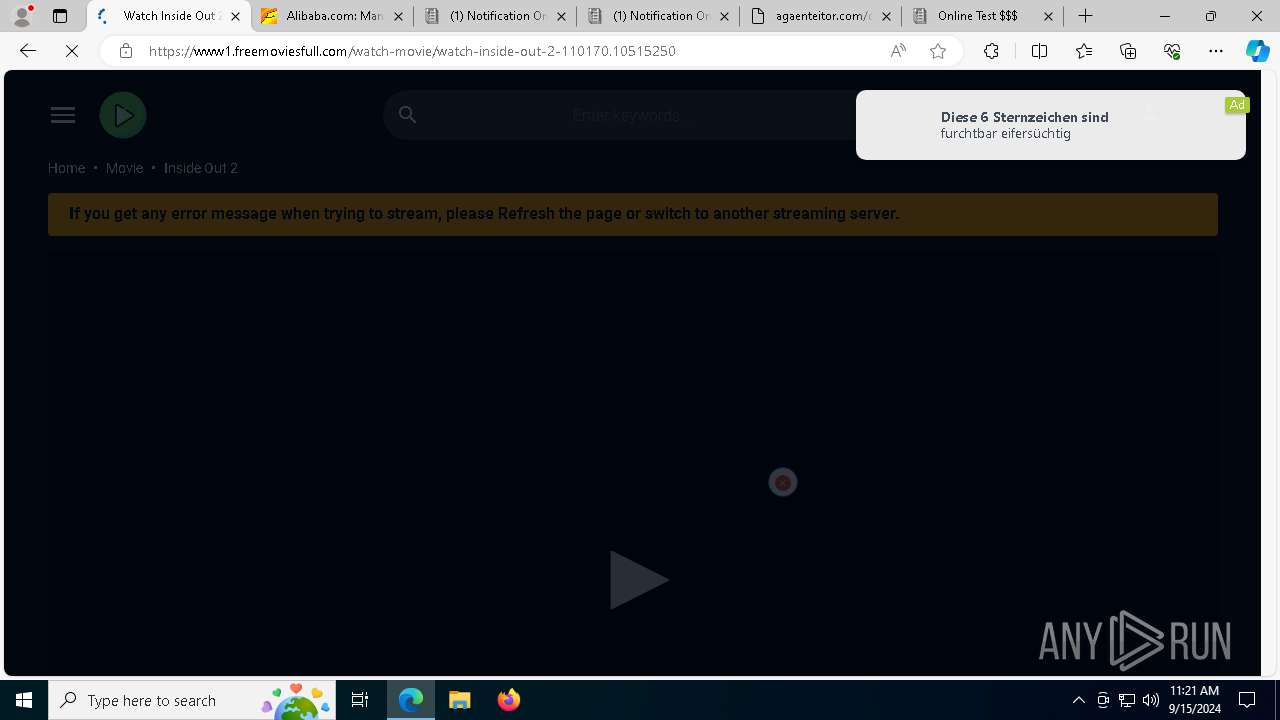Open a new browser tab

pyautogui.click(x=1086, y=16)
